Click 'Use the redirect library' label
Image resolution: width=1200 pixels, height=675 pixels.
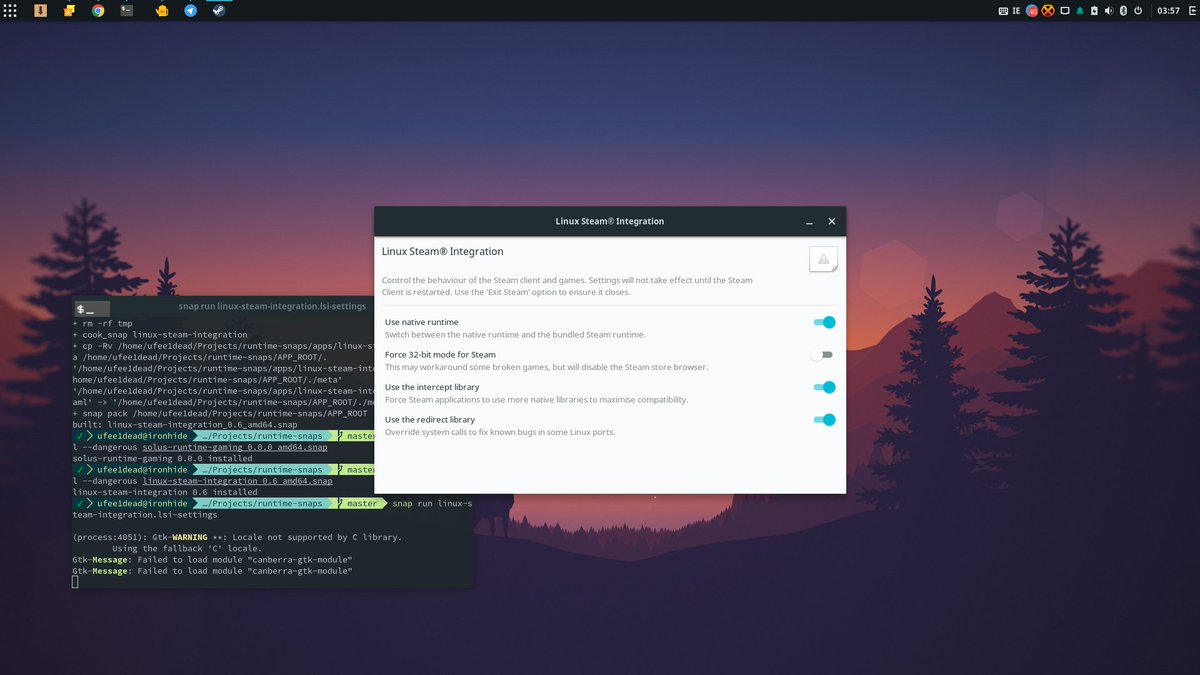tap(430, 420)
